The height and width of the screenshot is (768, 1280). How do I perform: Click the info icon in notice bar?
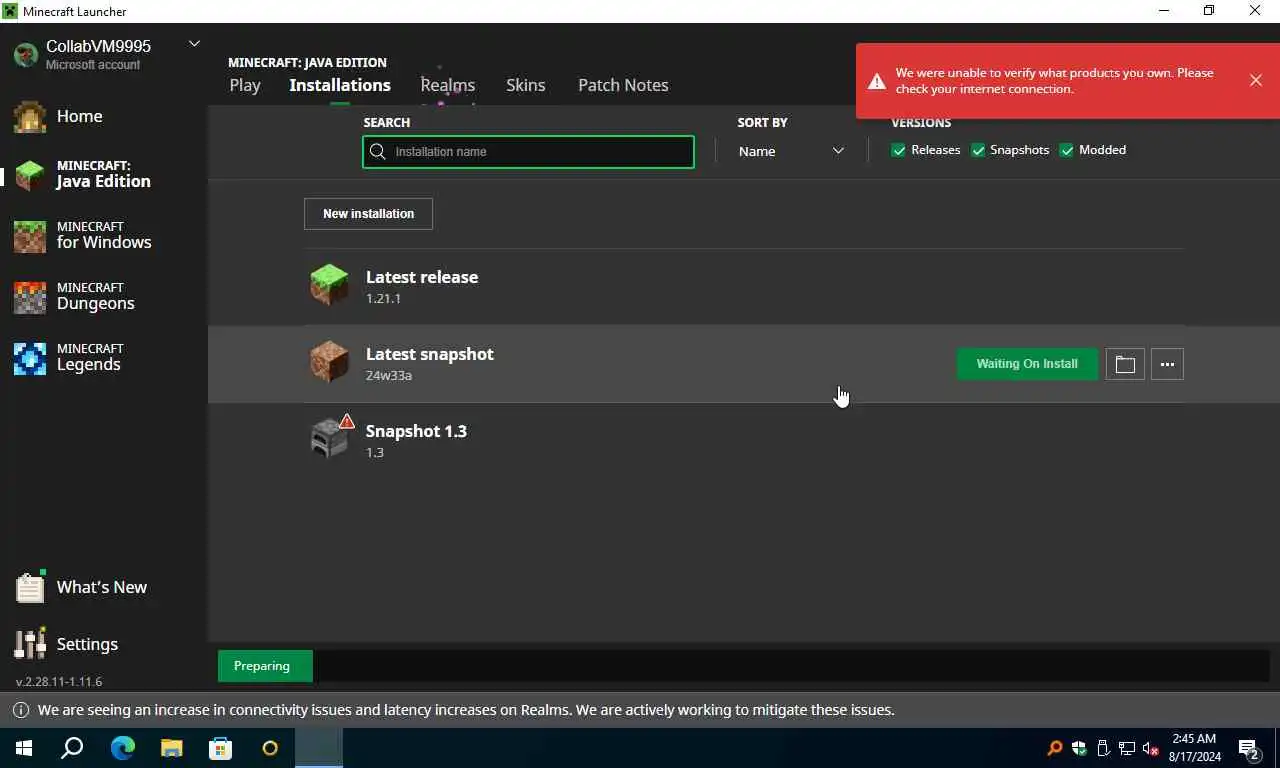20,710
